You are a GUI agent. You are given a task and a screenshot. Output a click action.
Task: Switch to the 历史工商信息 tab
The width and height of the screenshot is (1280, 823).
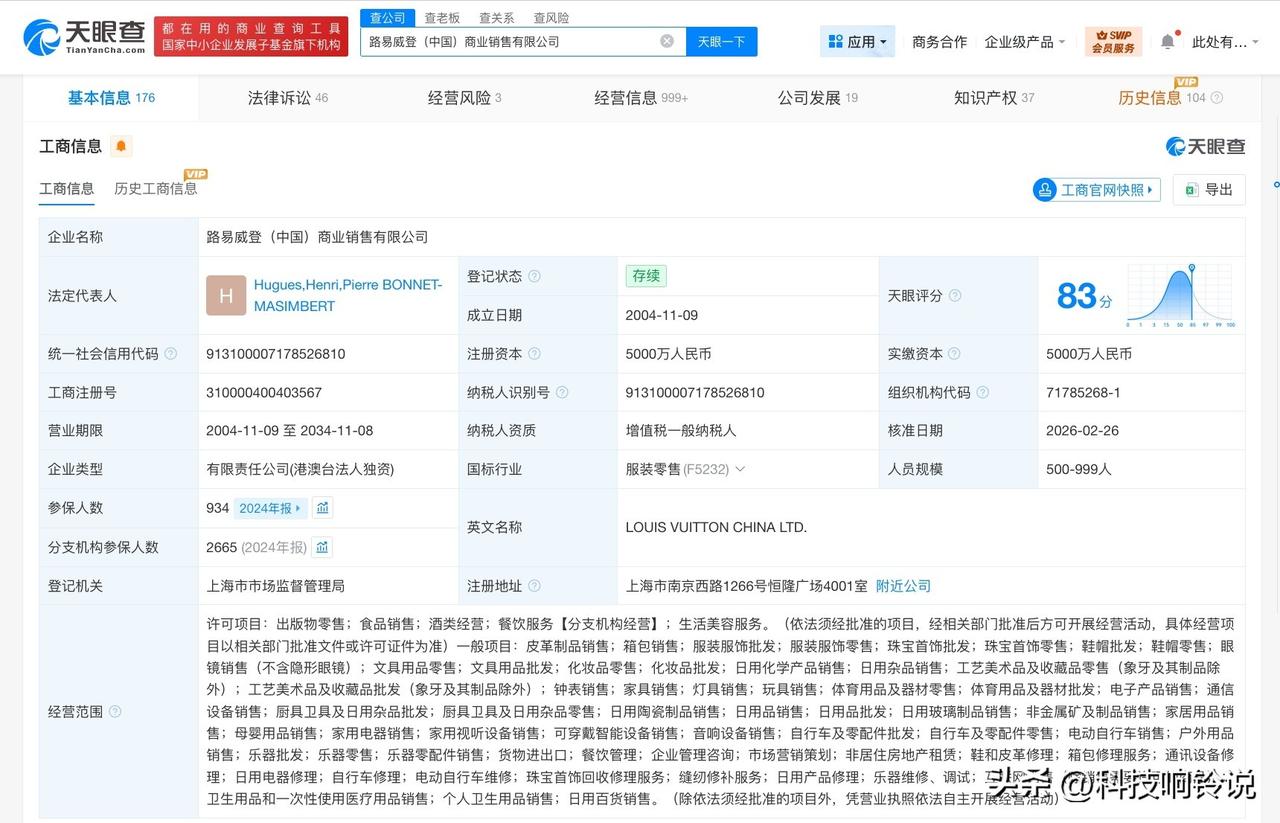point(156,189)
